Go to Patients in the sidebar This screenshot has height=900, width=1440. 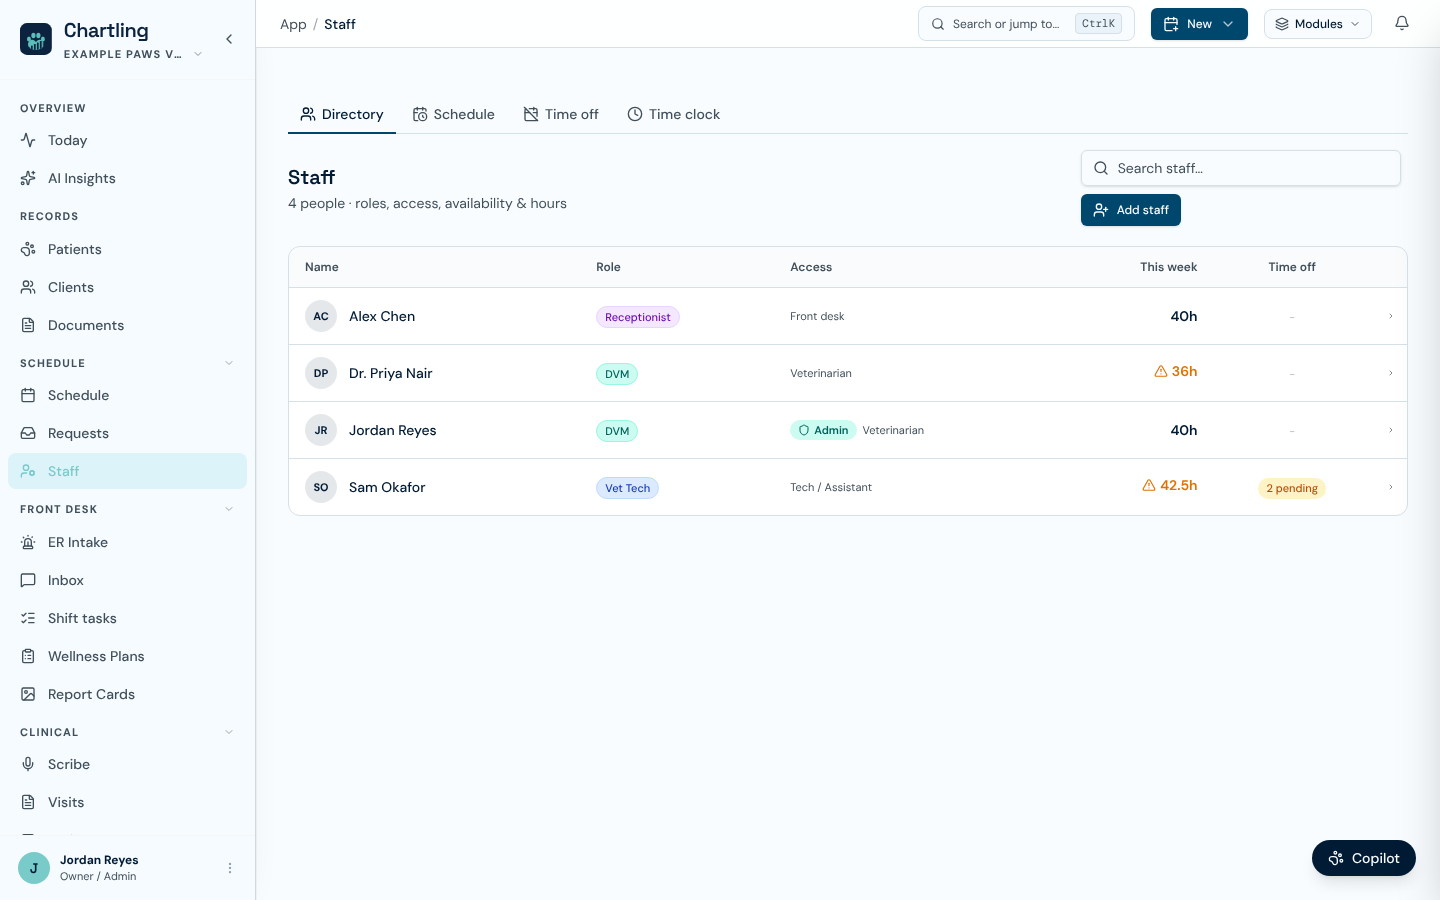coord(127,249)
